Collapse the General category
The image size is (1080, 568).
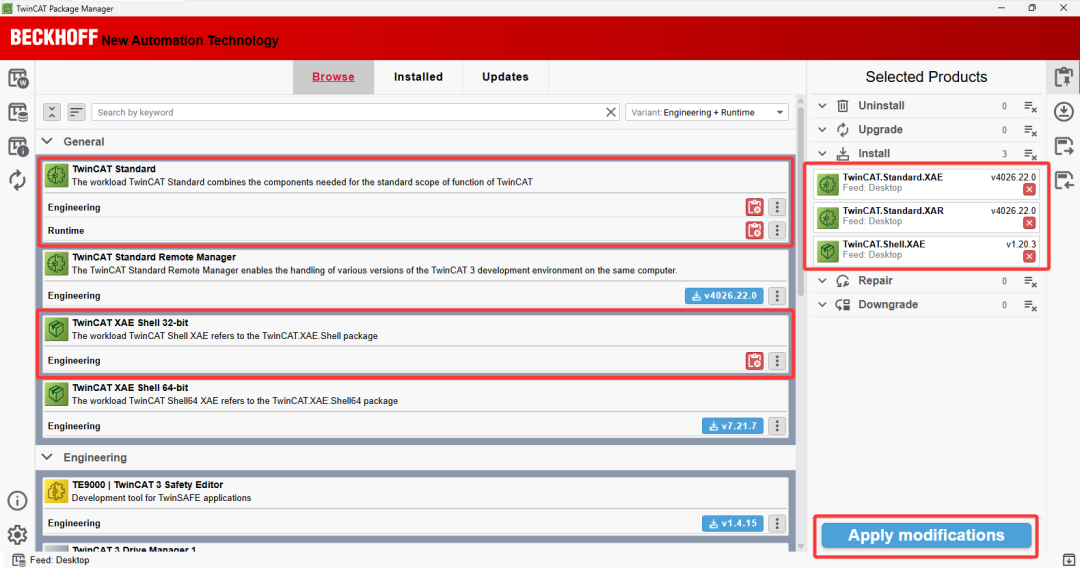point(47,141)
